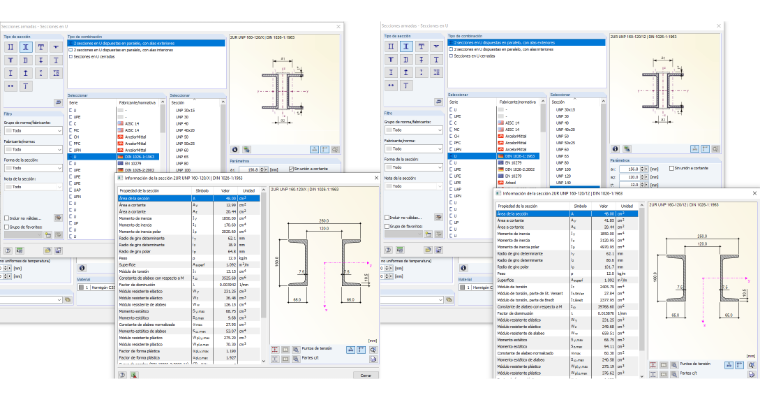The image size is (760, 400).
Task: Click the Excel export icon in left info window
Action: pos(134,375)
